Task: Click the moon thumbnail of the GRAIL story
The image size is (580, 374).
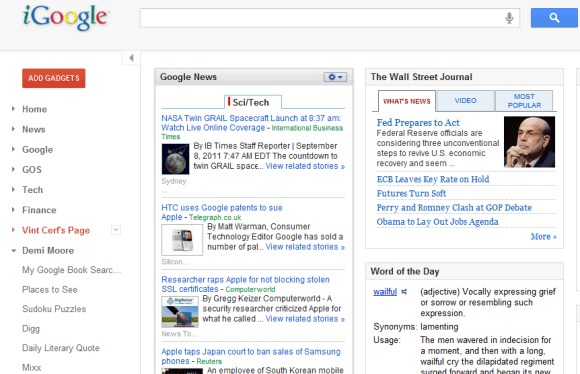Action: tap(175, 159)
